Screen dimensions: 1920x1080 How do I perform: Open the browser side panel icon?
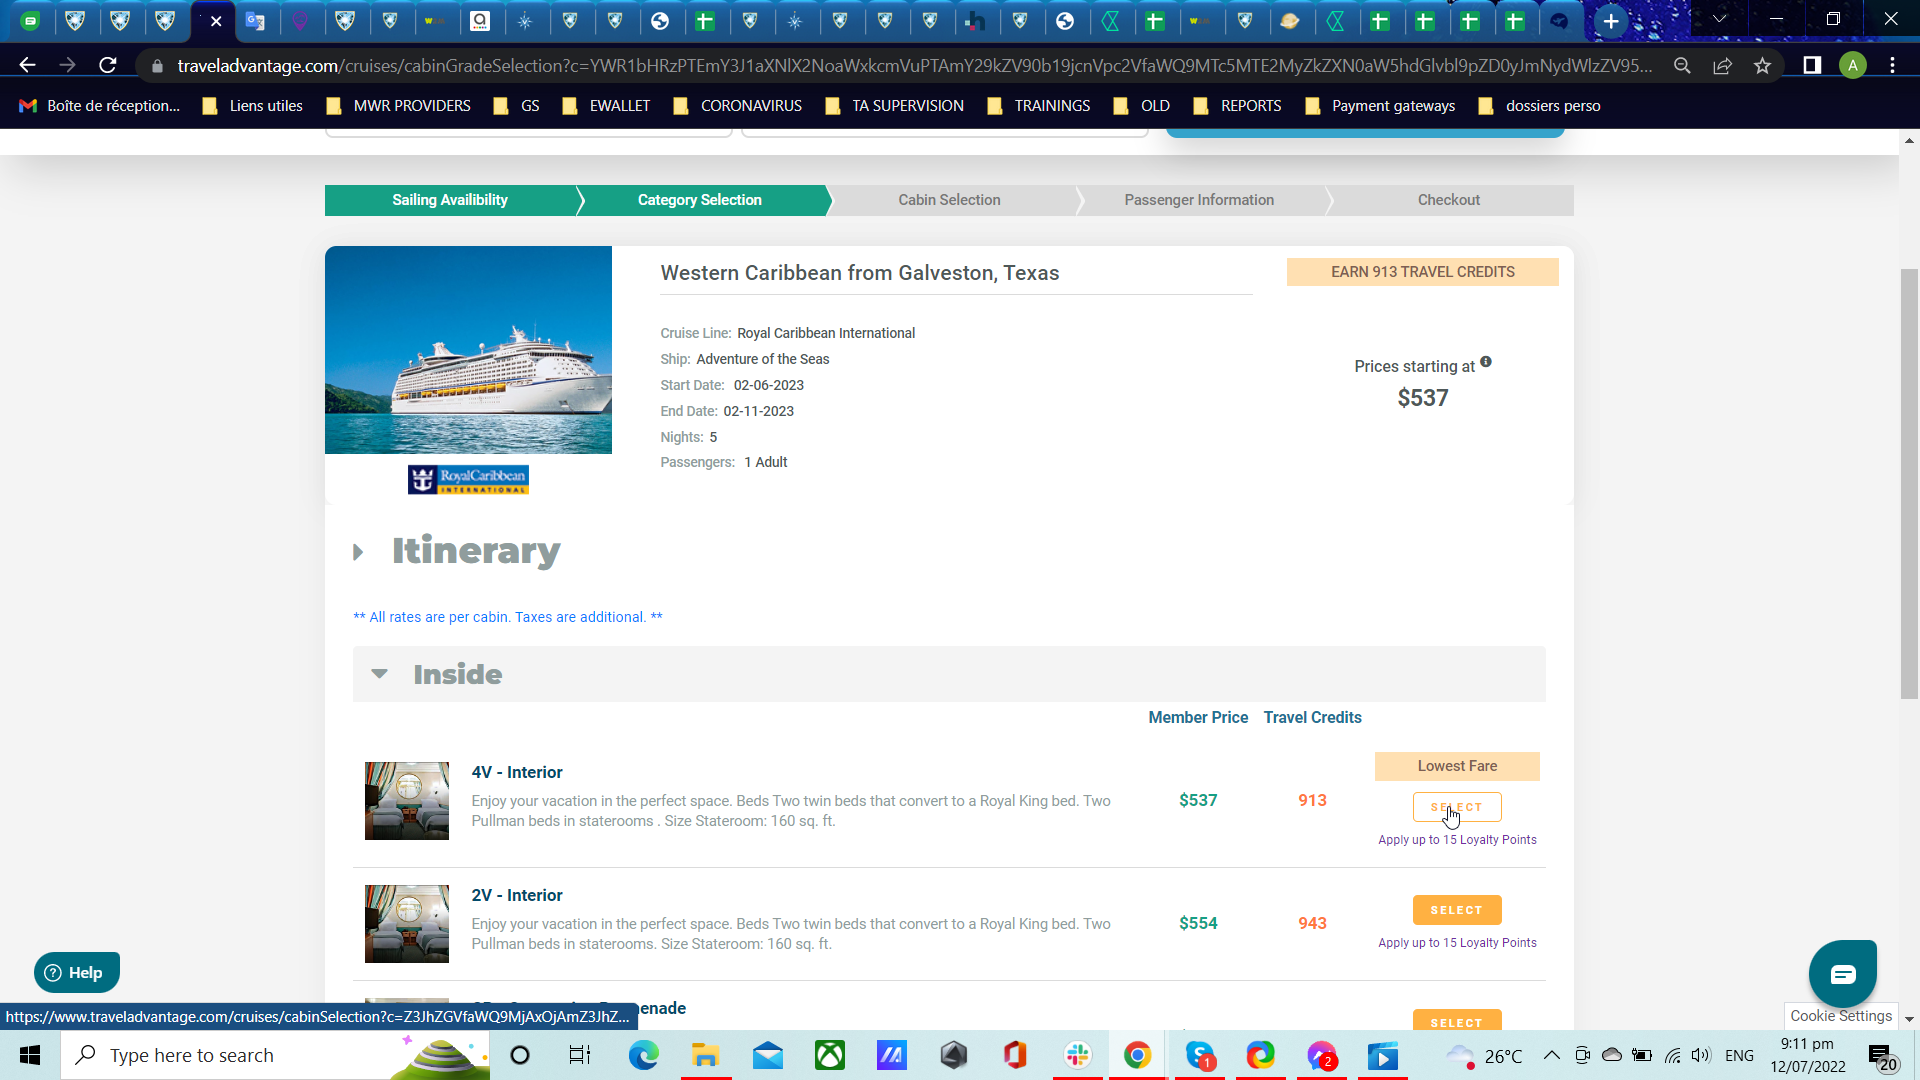tap(1811, 65)
